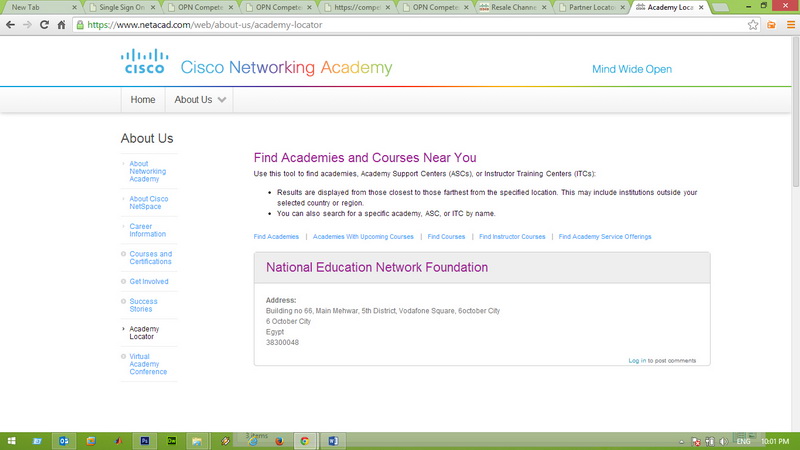Click Cisco Networking Academy title
This screenshot has width=800, height=450.
[x=286, y=67]
